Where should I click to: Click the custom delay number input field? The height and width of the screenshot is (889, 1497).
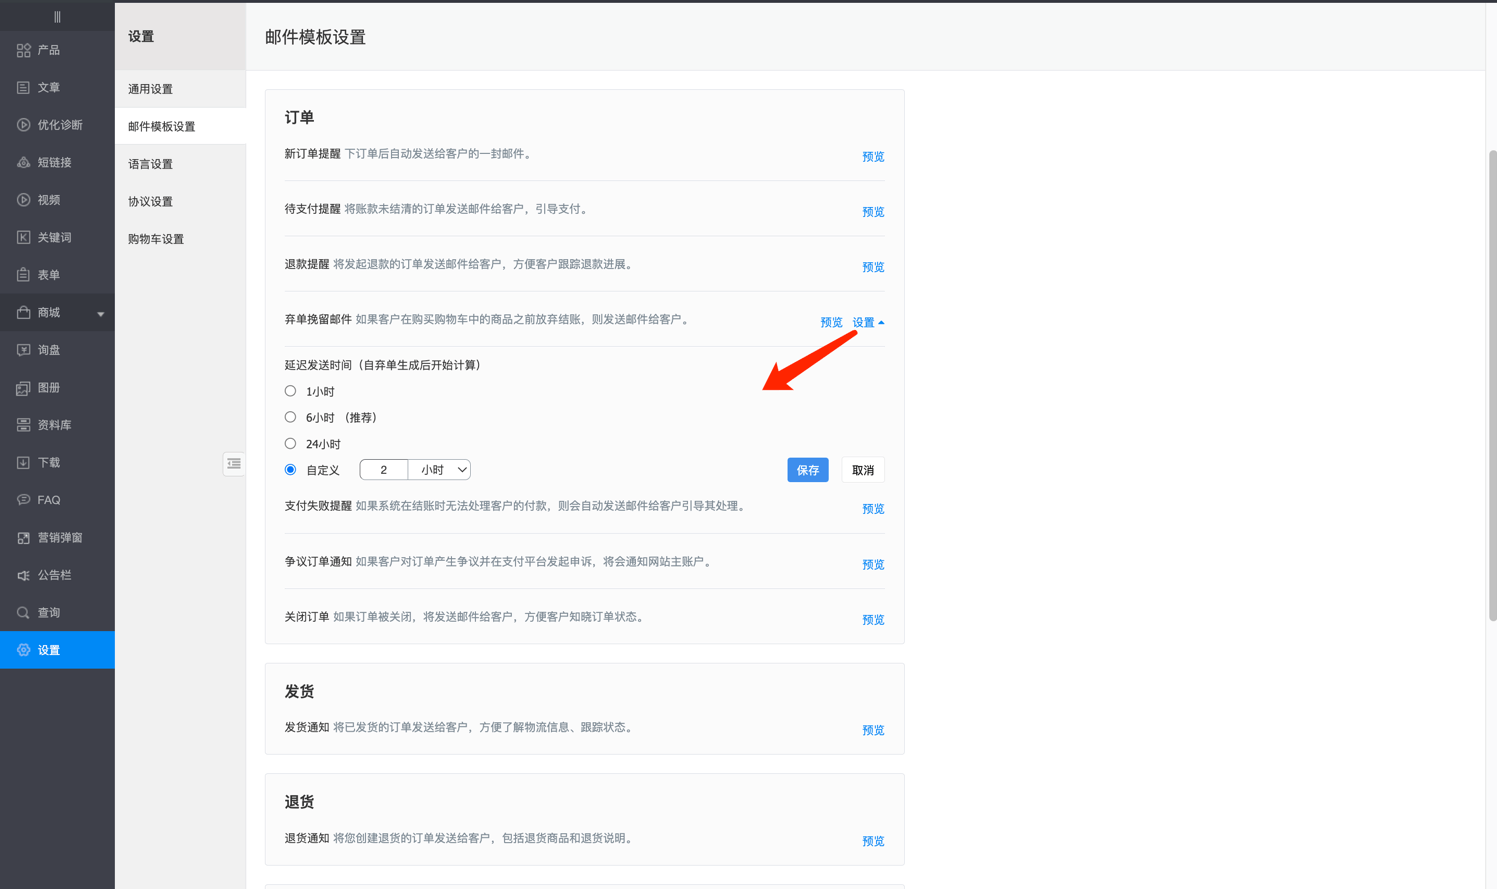pos(384,470)
